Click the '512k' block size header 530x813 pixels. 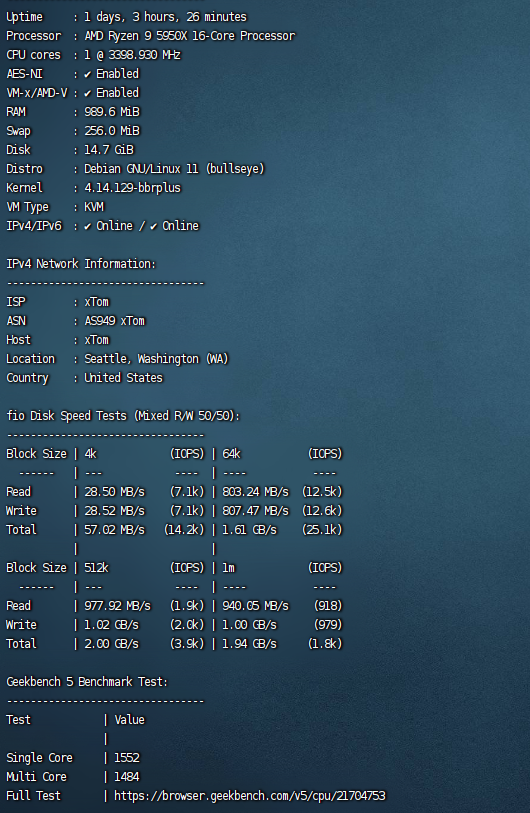pyautogui.click(x=96, y=568)
